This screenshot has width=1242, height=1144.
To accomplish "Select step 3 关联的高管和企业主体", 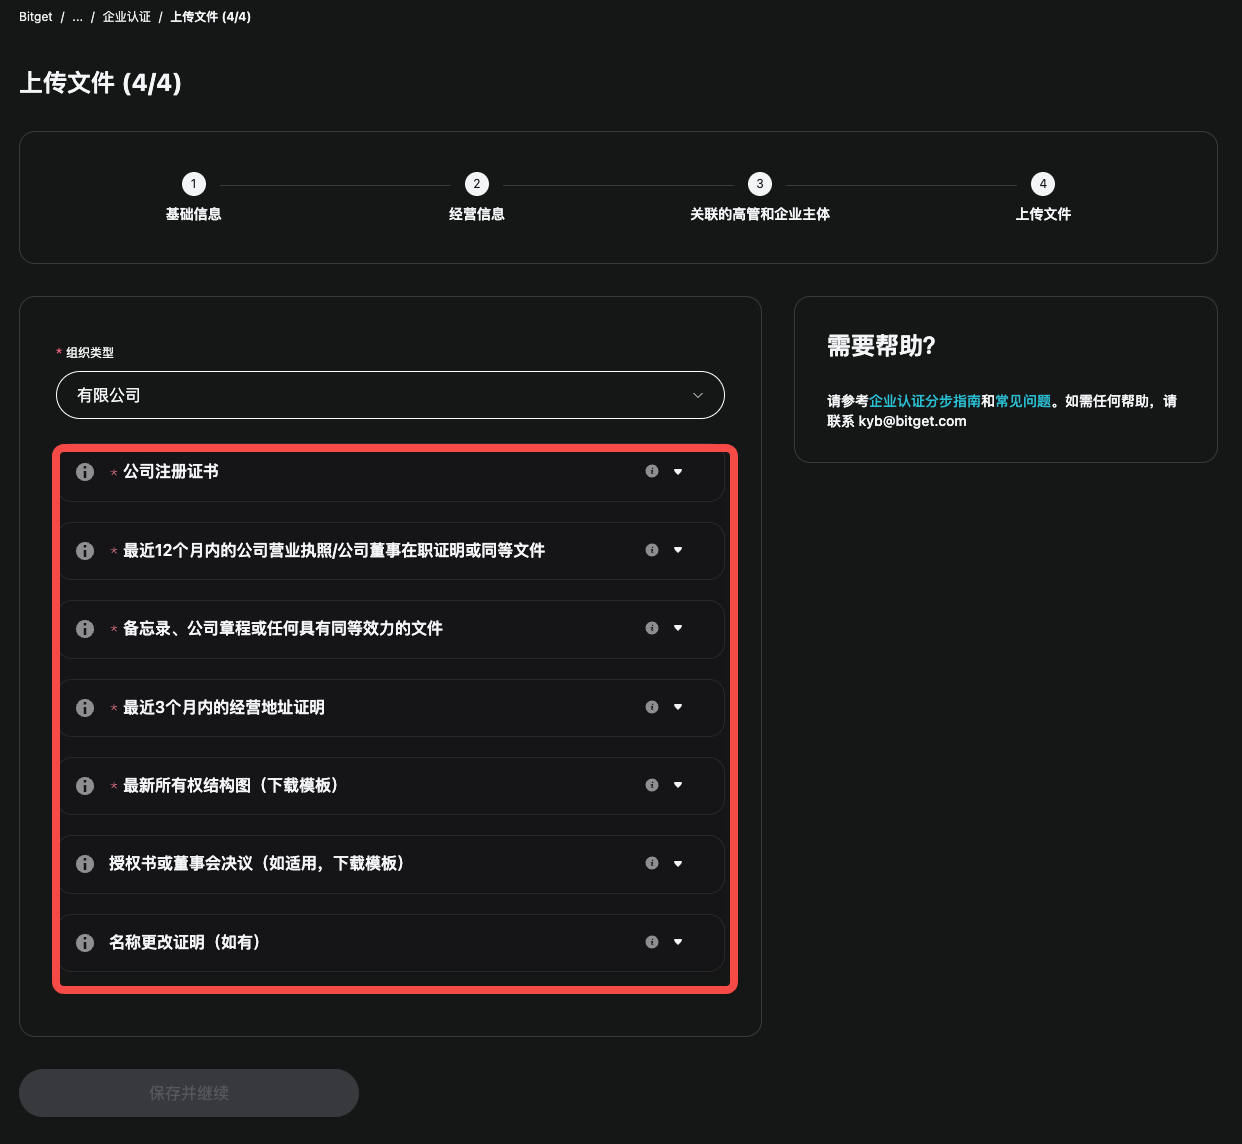I will point(760,184).
